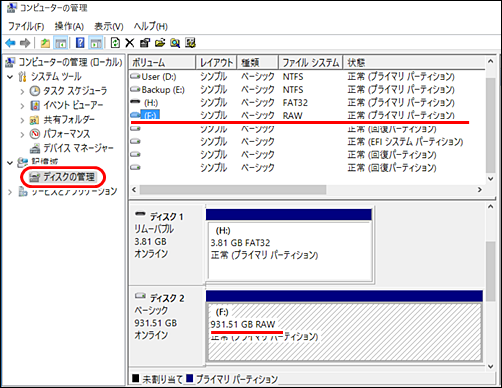Click volume list scroll right arrow

480,190
